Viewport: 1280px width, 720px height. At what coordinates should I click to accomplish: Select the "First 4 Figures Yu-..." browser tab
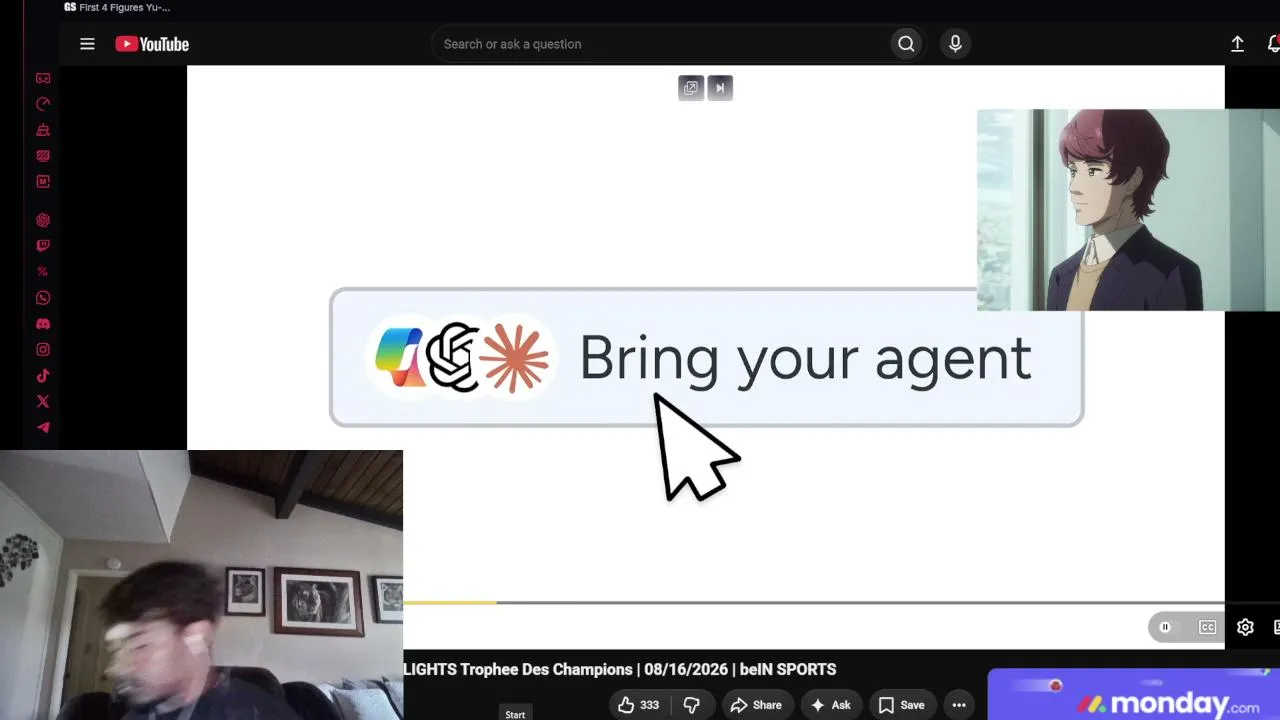pos(117,8)
